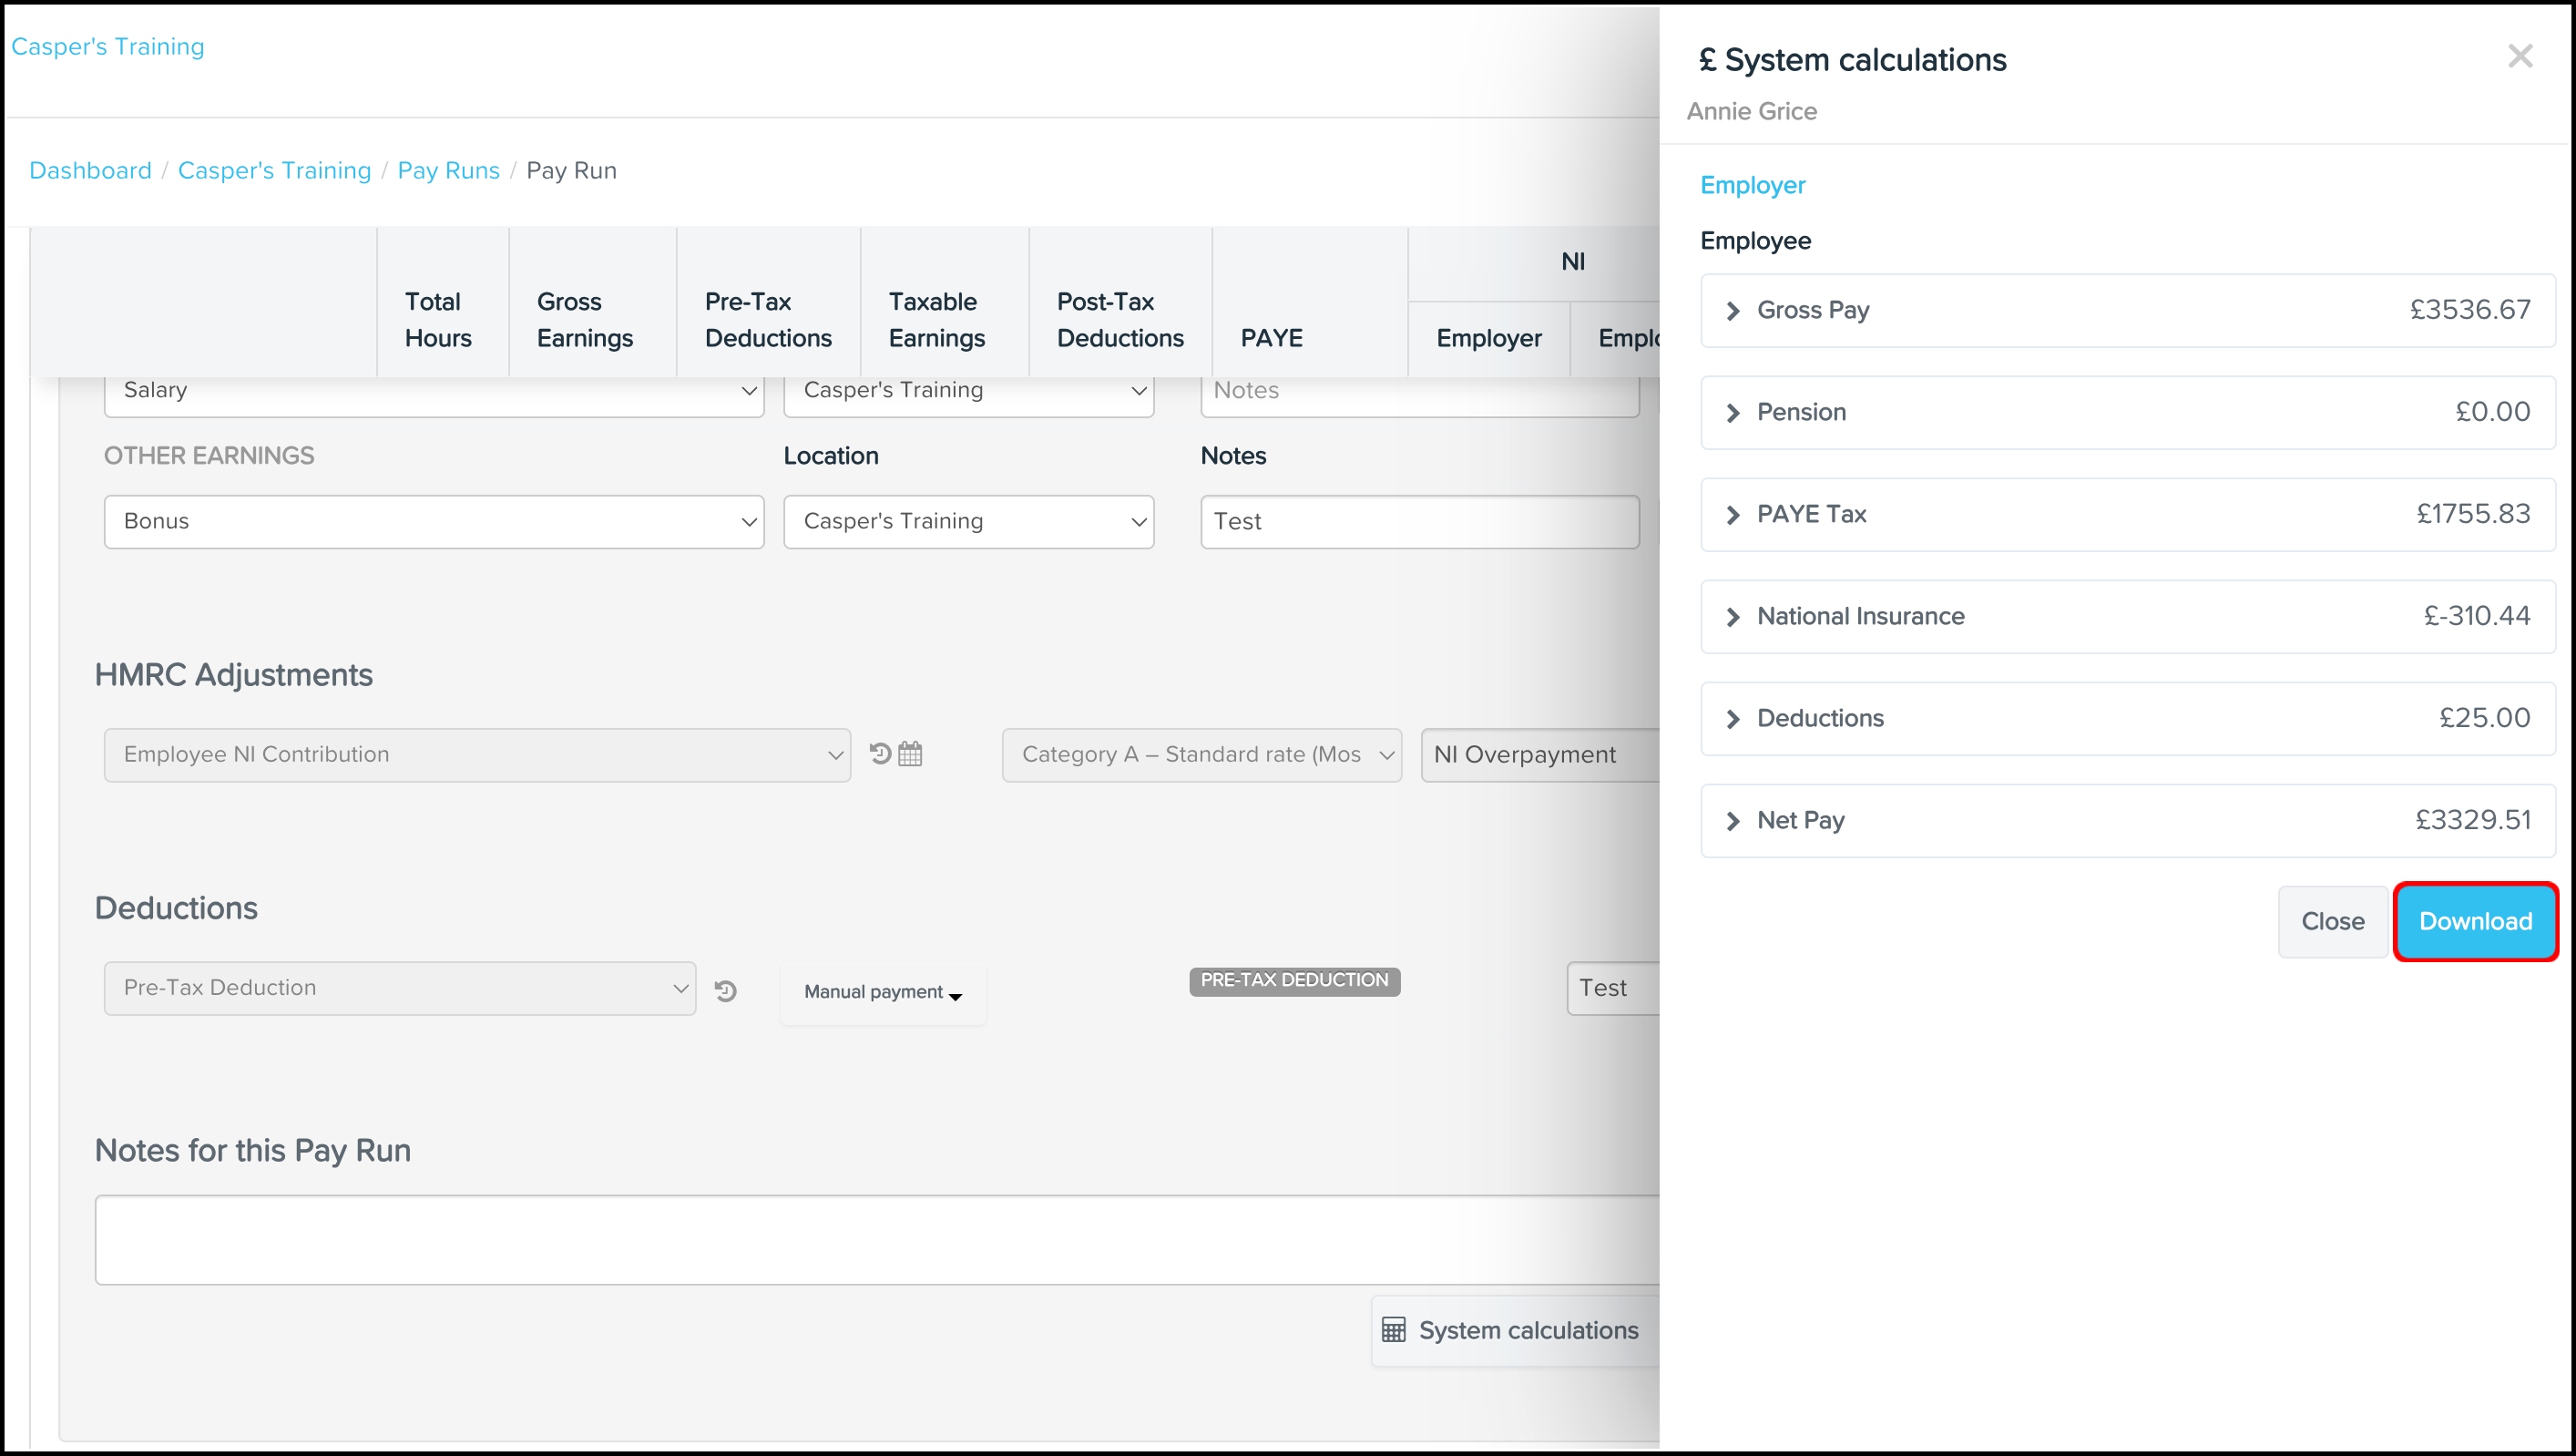Click the HMRC Adjustments heading
2576x1456 pixels.
(233, 675)
